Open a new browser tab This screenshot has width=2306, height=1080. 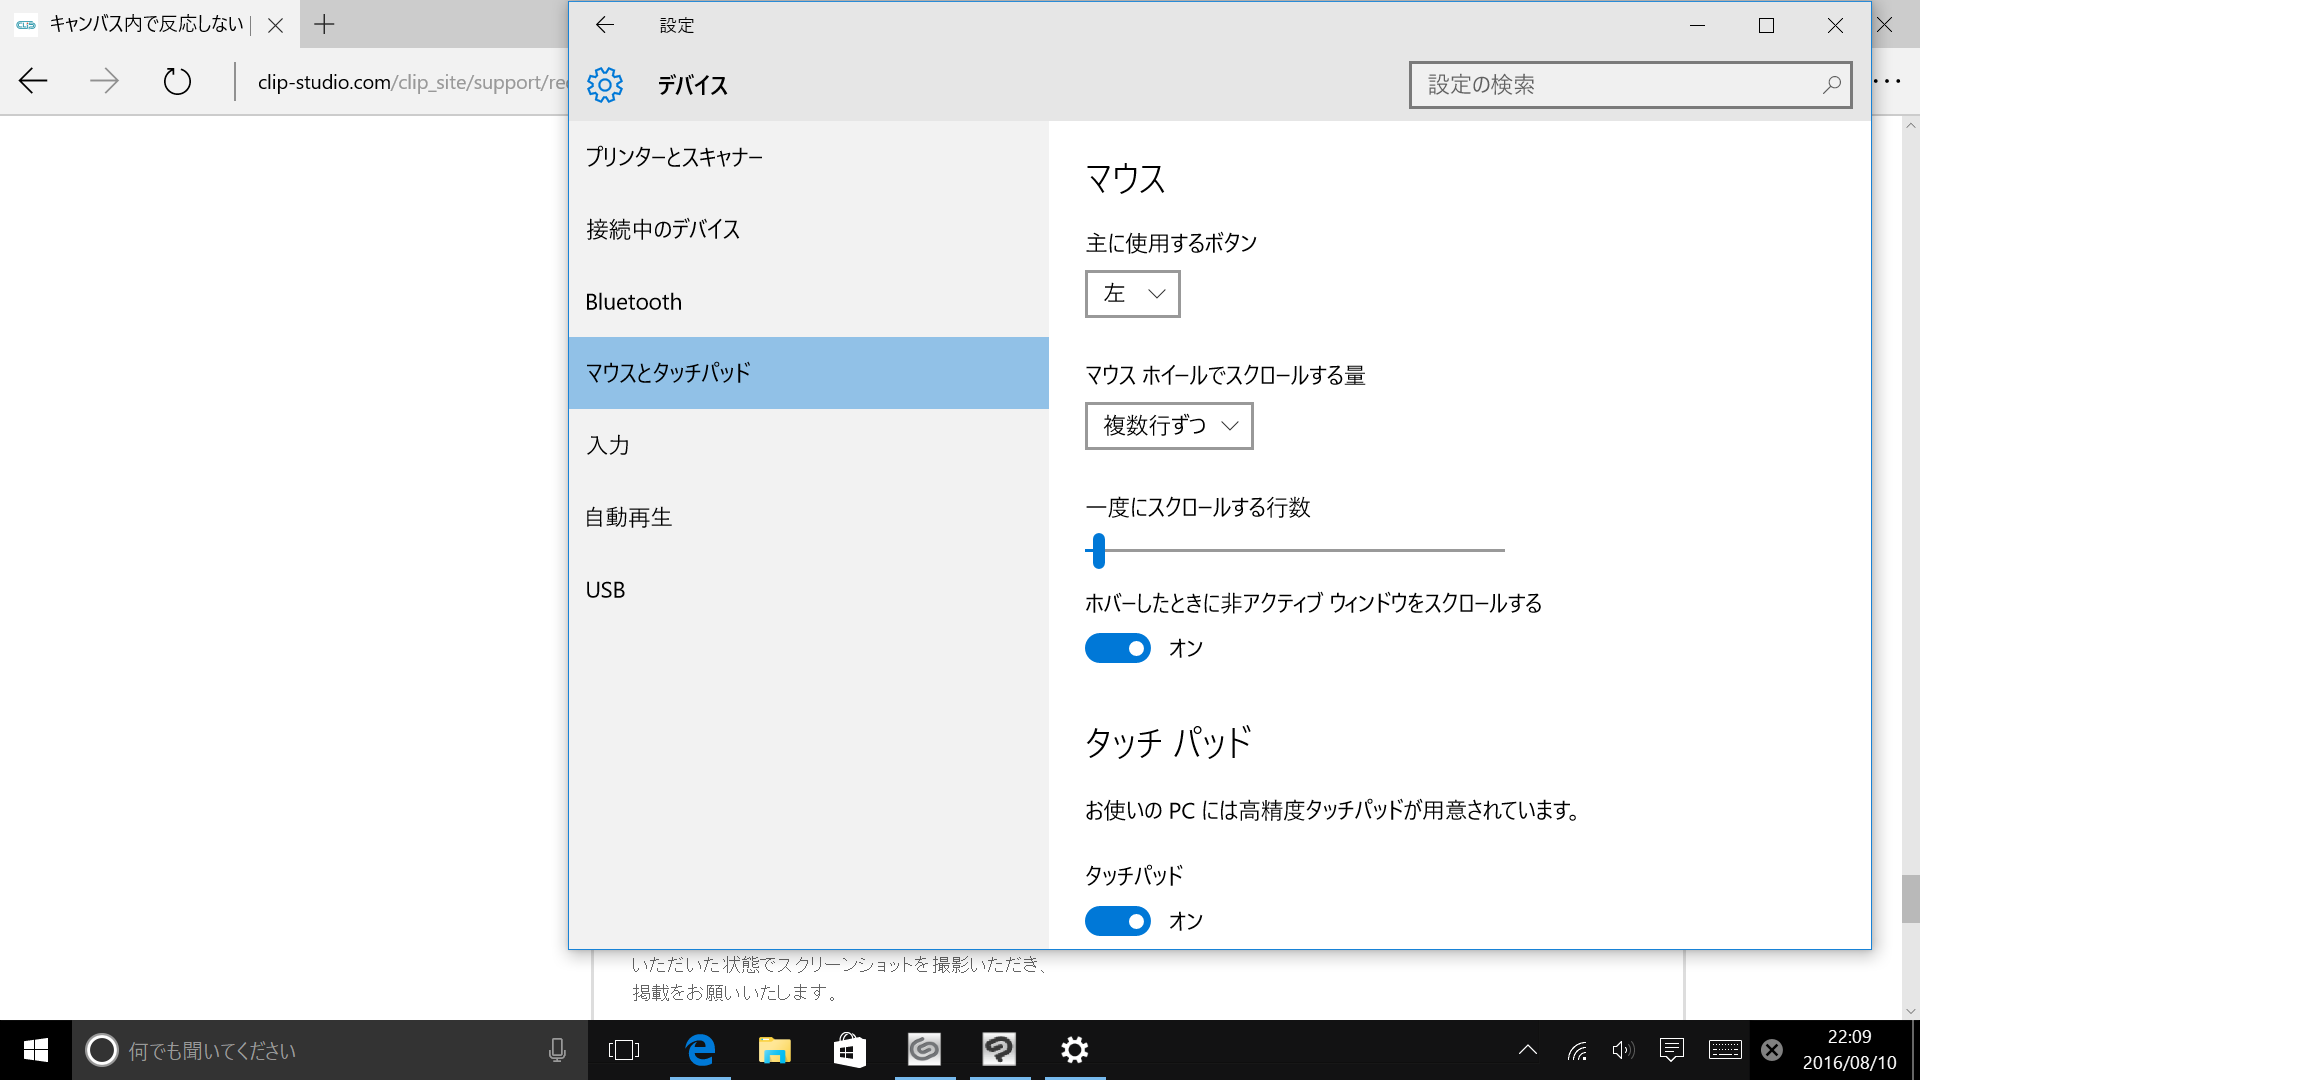click(x=324, y=25)
